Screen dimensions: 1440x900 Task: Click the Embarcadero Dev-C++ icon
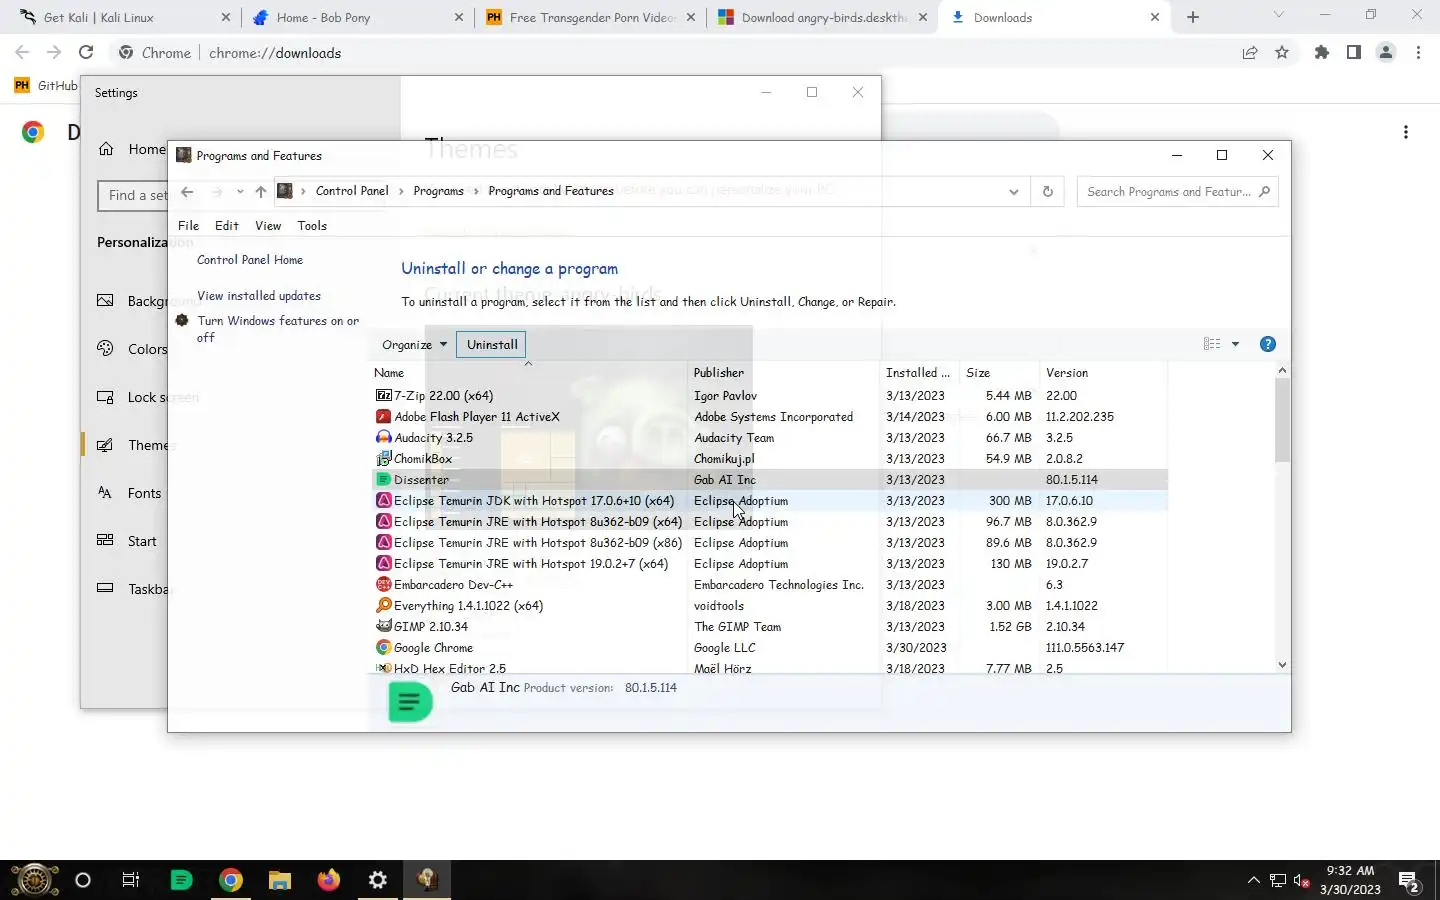383,584
